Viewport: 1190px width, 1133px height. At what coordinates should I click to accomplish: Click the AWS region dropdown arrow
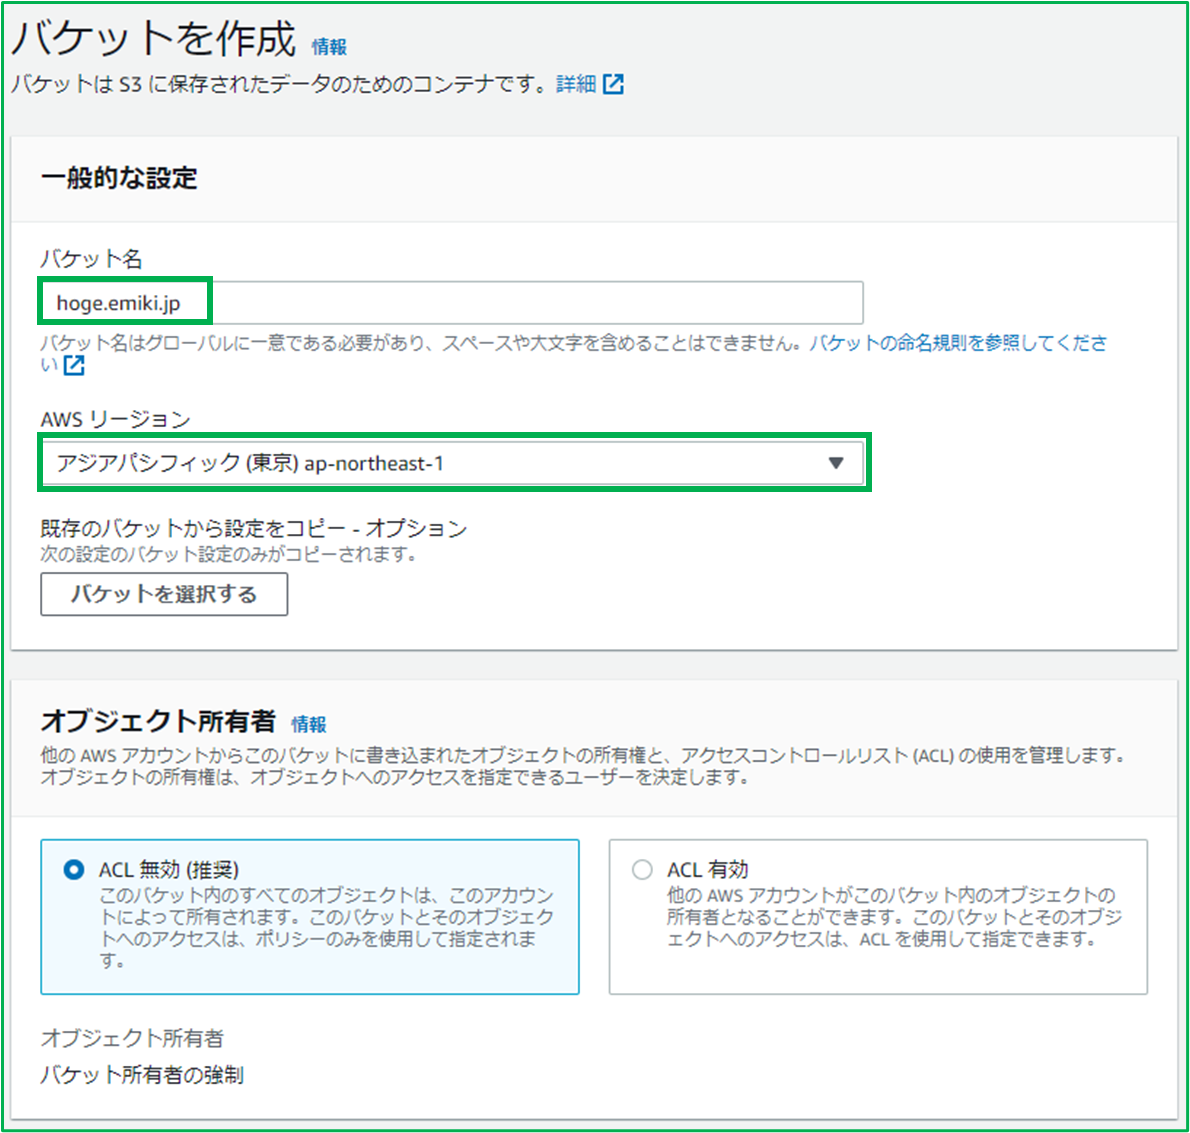click(836, 463)
